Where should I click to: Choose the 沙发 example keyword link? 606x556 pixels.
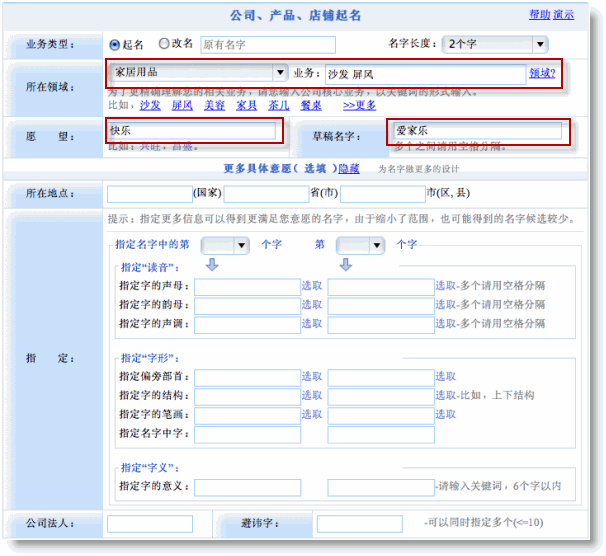click(150, 105)
